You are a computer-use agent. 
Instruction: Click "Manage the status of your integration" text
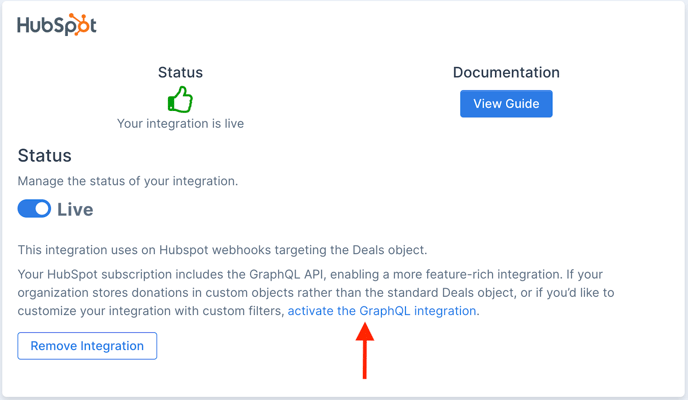pyautogui.click(x=128, y=181)
